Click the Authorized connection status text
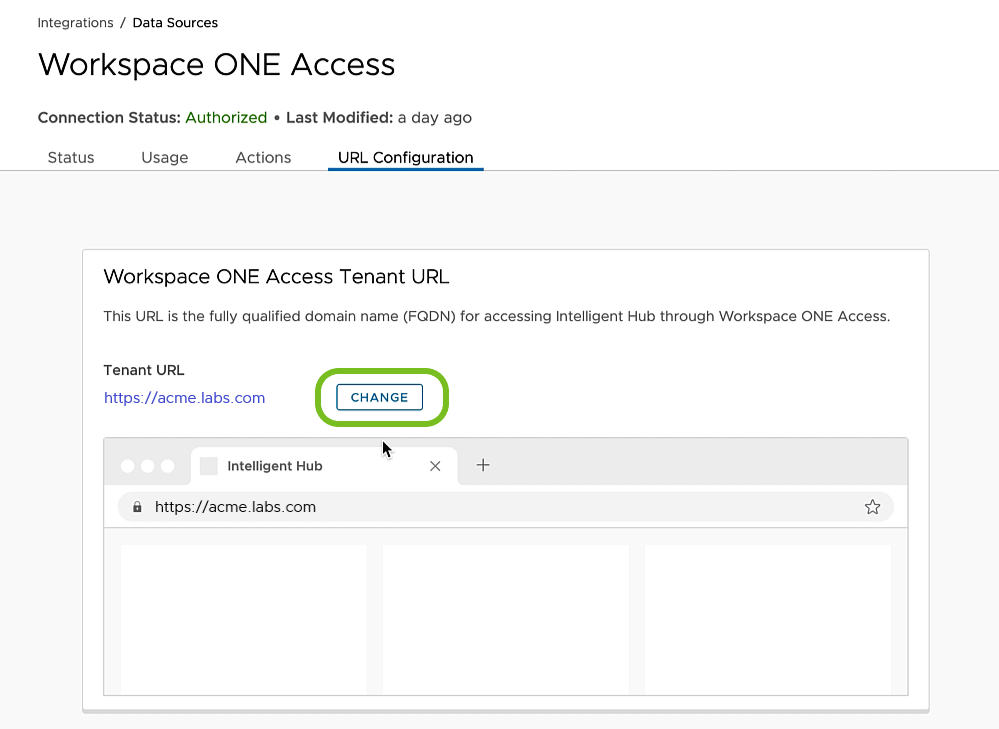 (226, 117)
